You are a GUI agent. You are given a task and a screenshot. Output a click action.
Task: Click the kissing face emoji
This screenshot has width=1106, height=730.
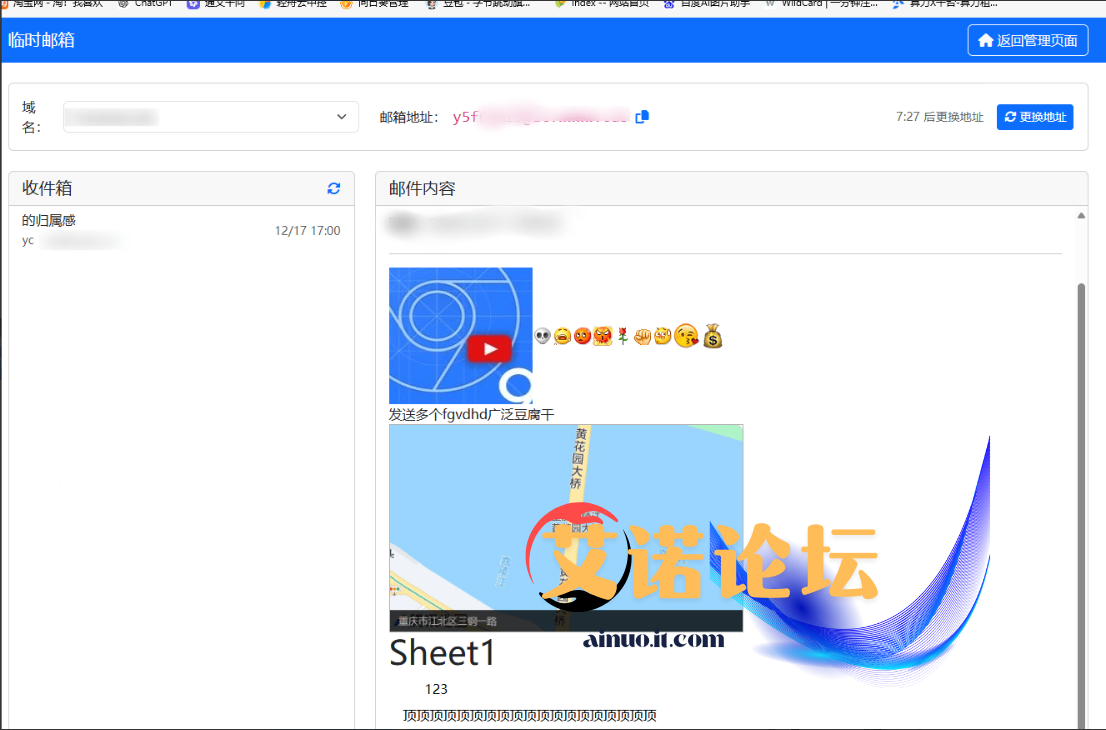pos(686,336)
